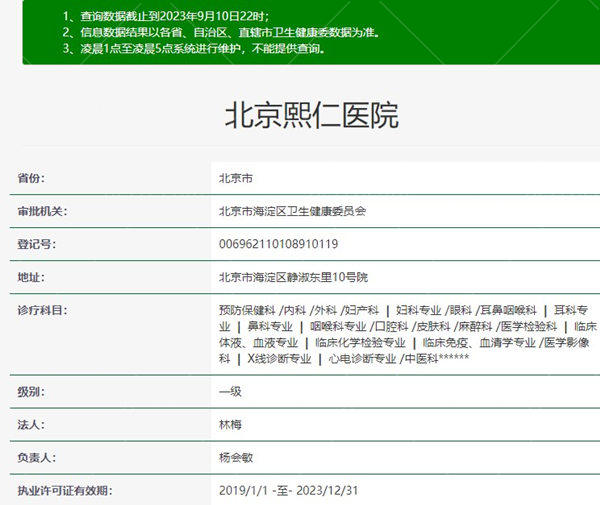The width and height of the screenshot is (600, 505).
Task: Select the level value 一级
Action: click(230, 392)
